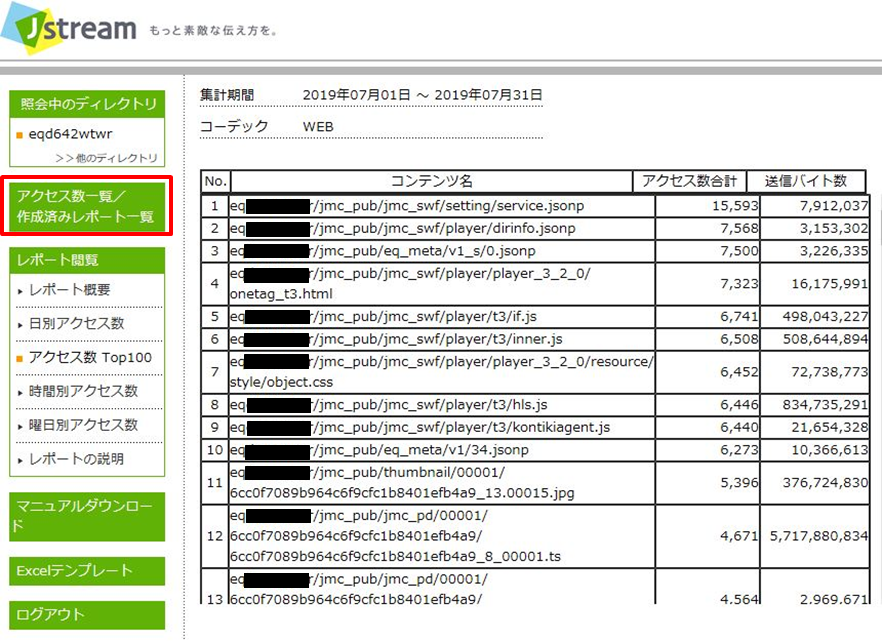Viewport: 882px width, 641px height.
Task: Select the eqd642wtwr directory entry
Action: pyautogui.click(x=70, y=134)
